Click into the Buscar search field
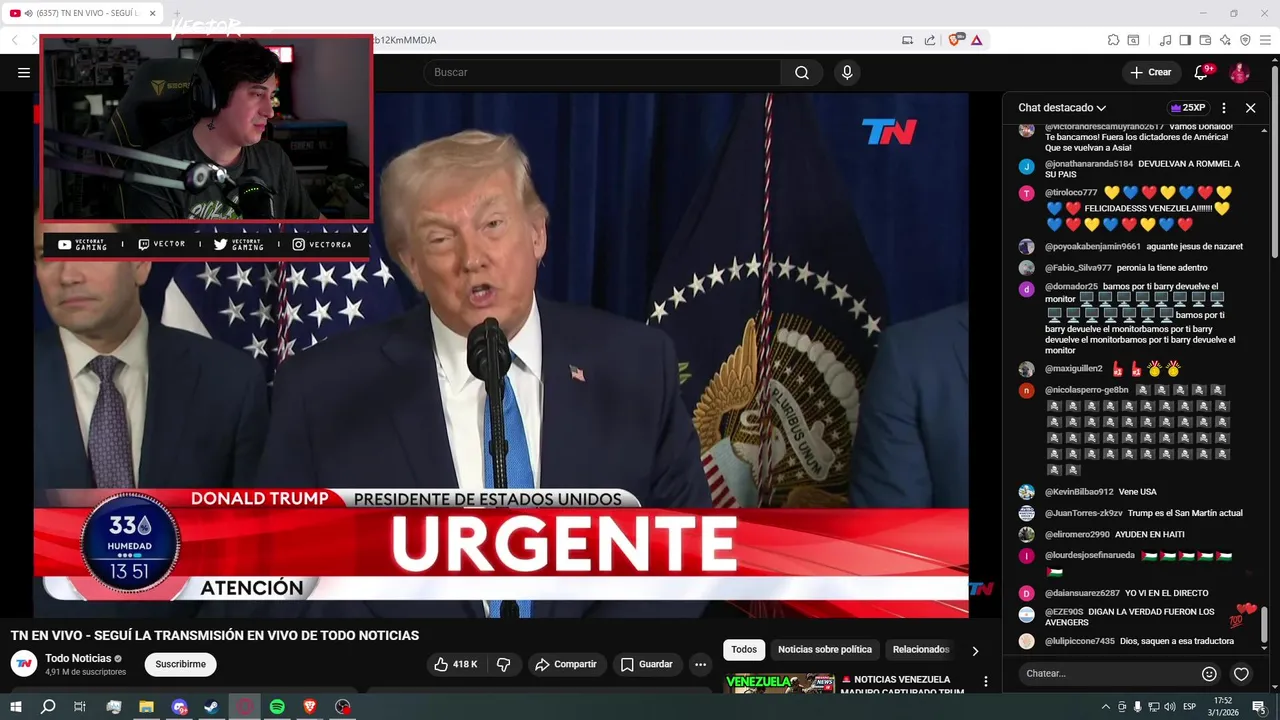The height and width of the screenshot is (720, 1280). click(x=603, y=72)
